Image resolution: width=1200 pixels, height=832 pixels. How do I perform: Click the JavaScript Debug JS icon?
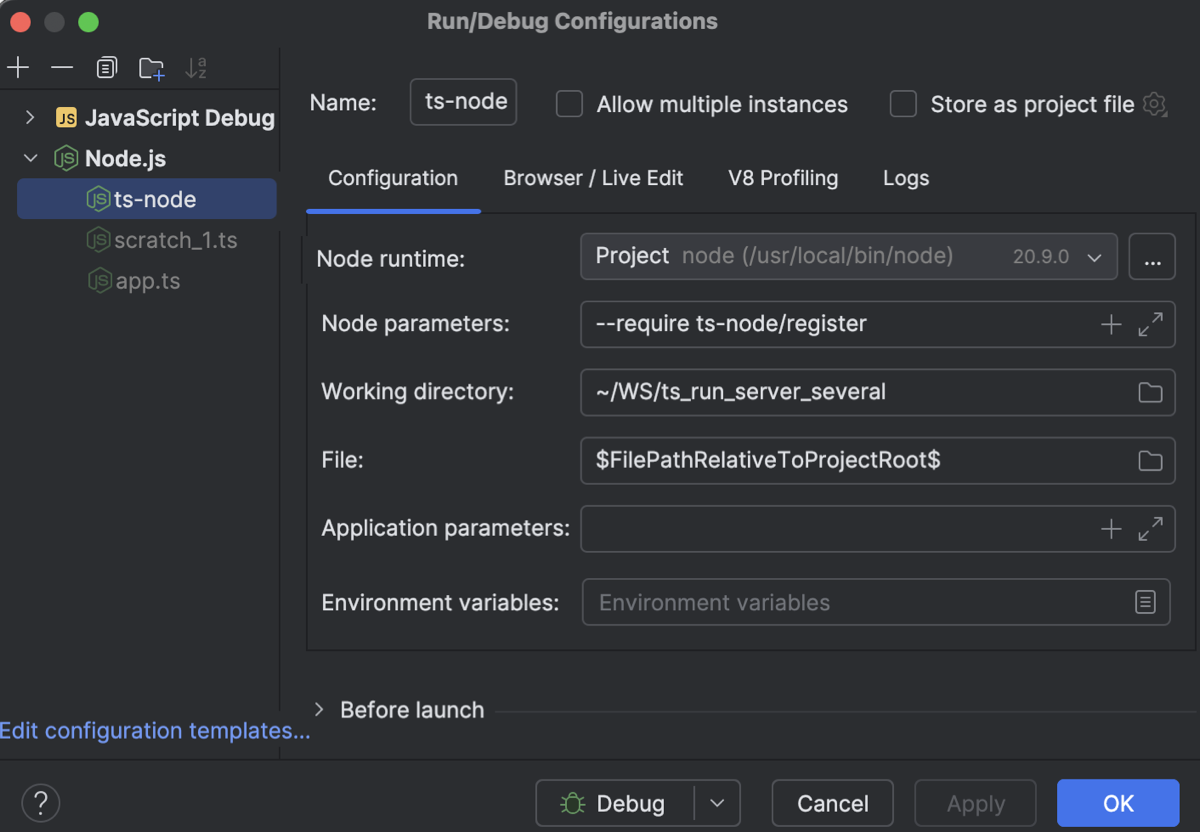[x=66, y=118]
